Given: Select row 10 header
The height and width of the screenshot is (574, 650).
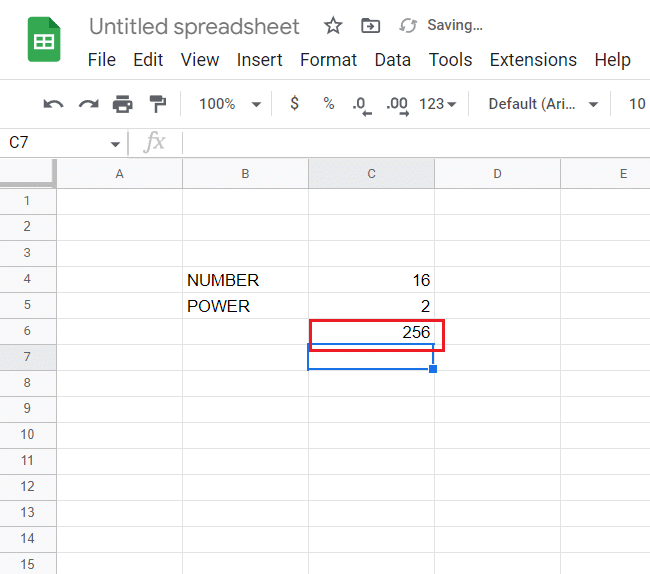Looking at the screenshot, I should (x=27, y=435).
